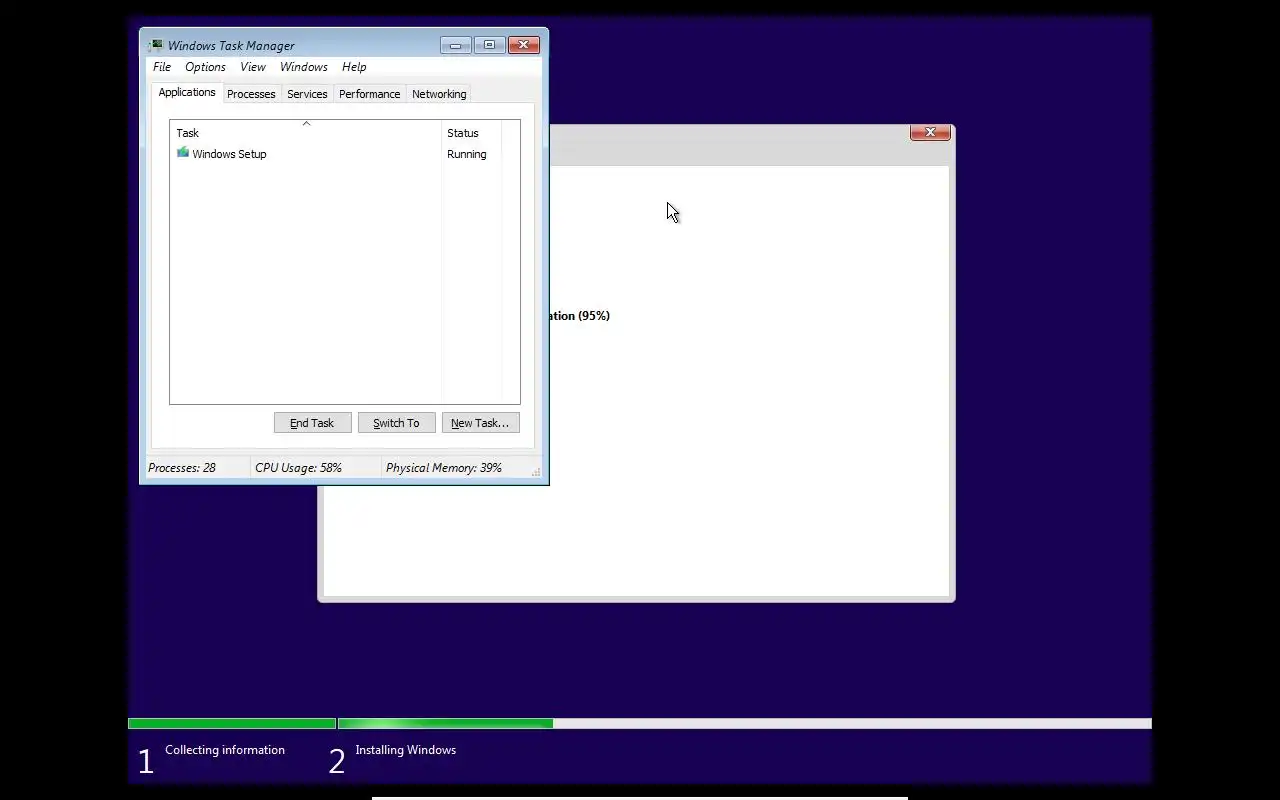
Task: Click the Installing Windows progress bar
Action: [x=745, y=723]
